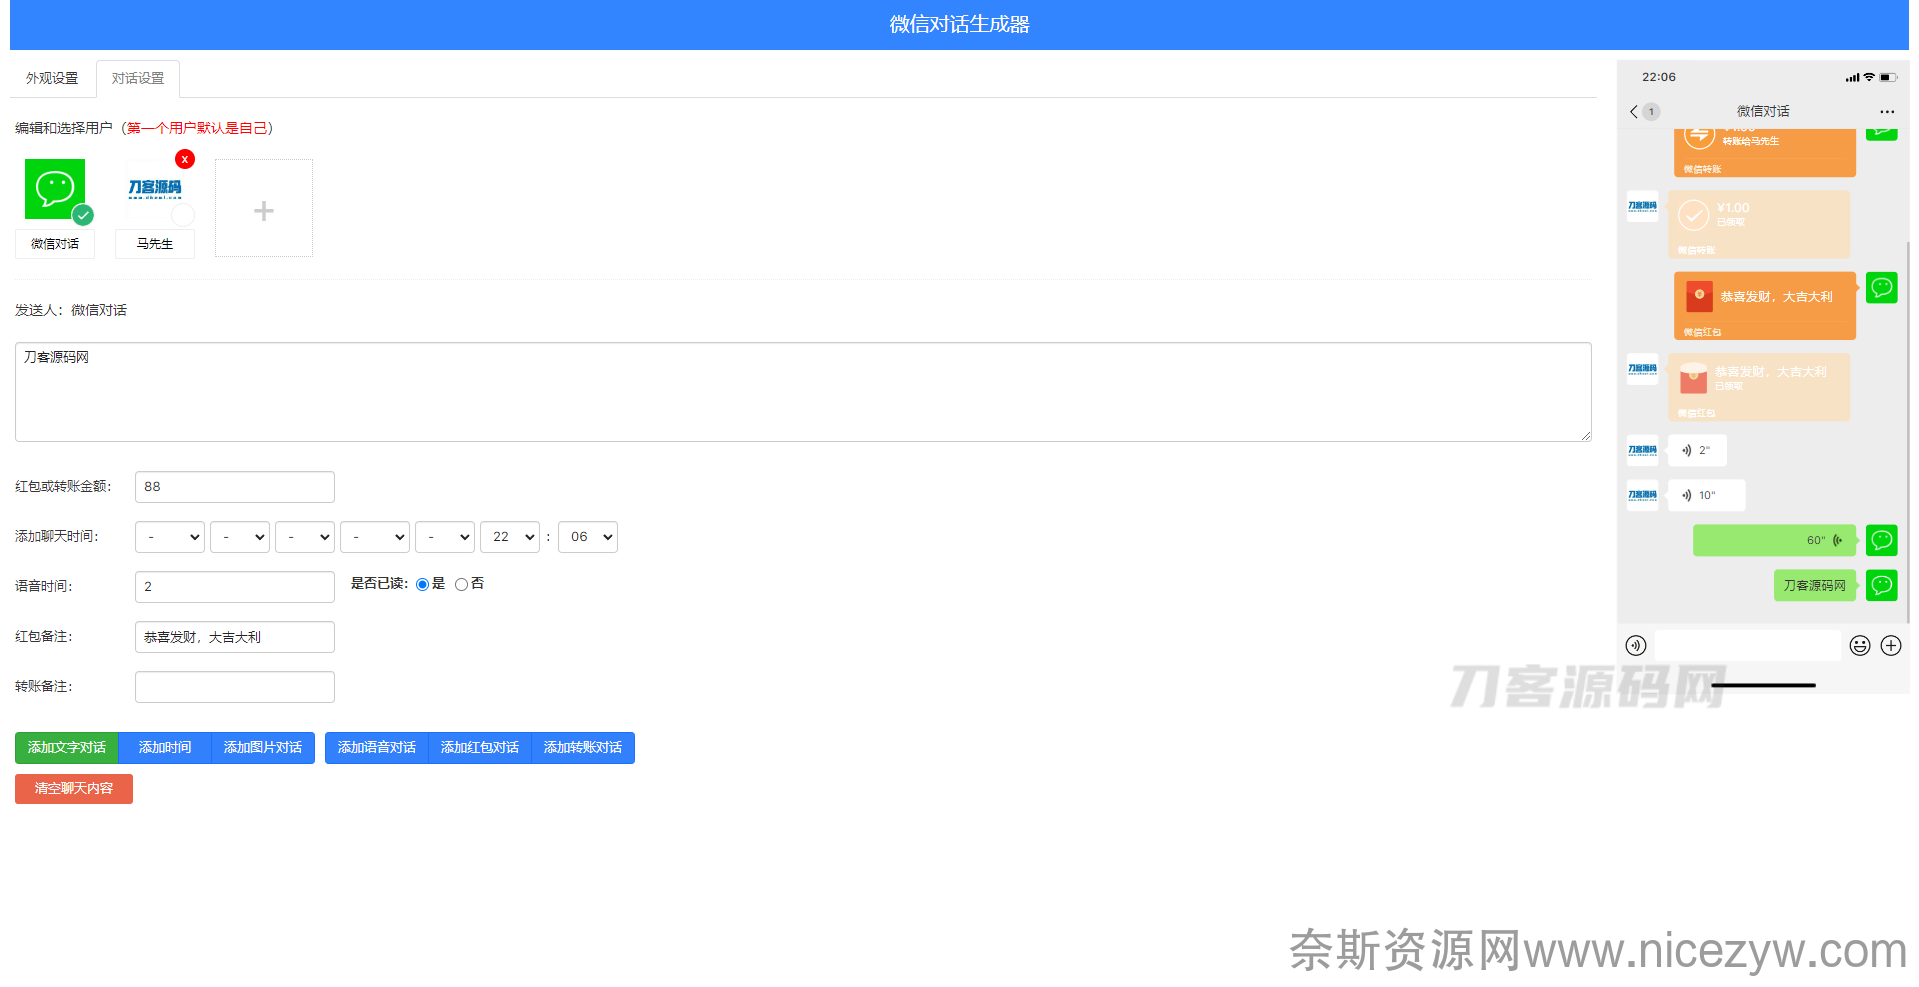The width and height of the screenshot is (1919, 987).
Task: Click the battery icon in phone status bar
Action: click(x=1888, y=77)
